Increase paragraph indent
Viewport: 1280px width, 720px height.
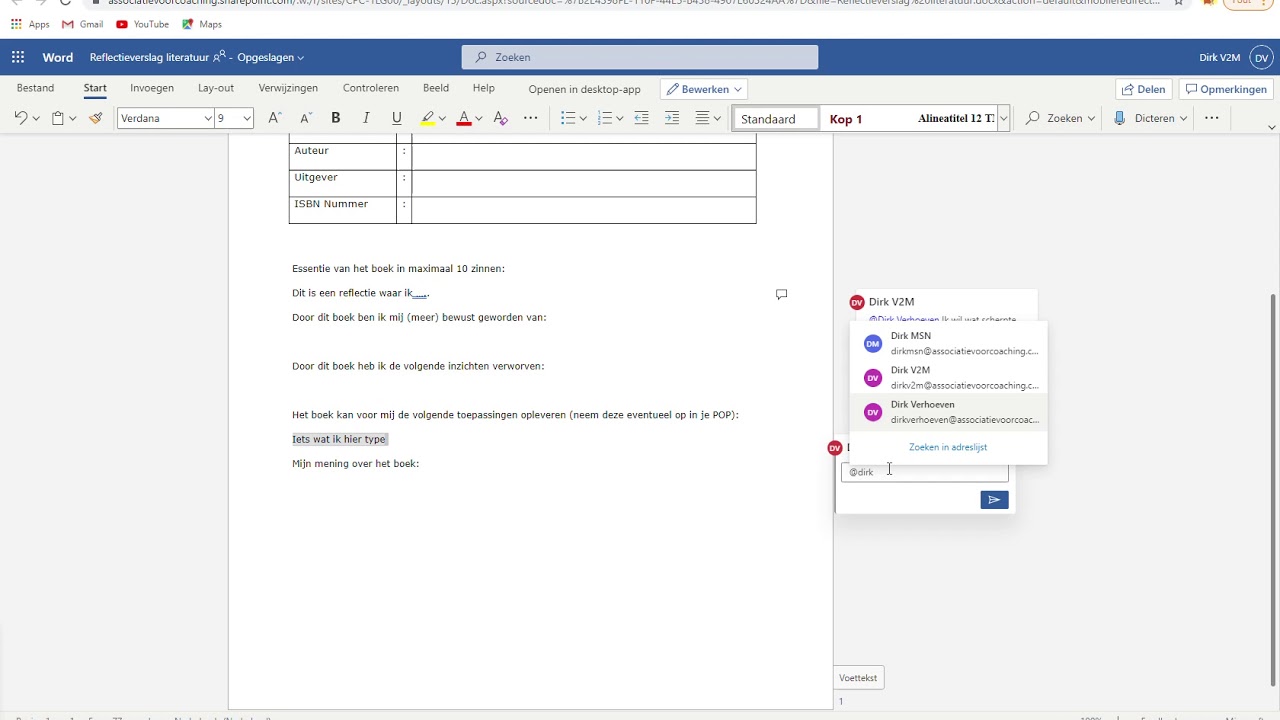672,118
